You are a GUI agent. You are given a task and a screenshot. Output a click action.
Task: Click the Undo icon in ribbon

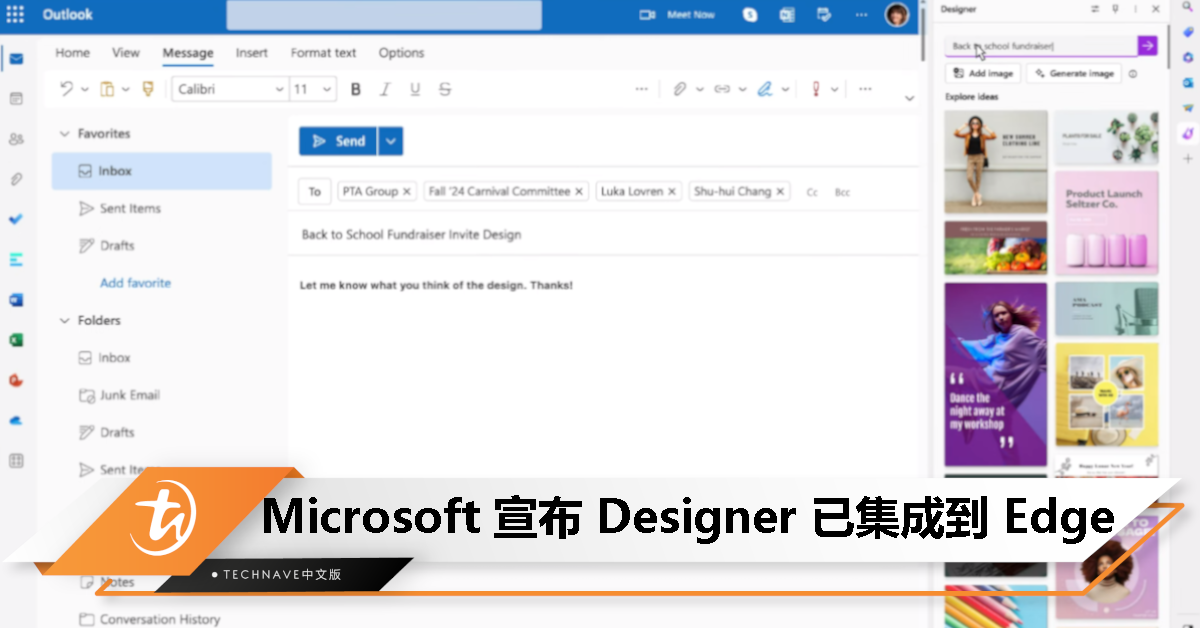click(x=67, y=89)
